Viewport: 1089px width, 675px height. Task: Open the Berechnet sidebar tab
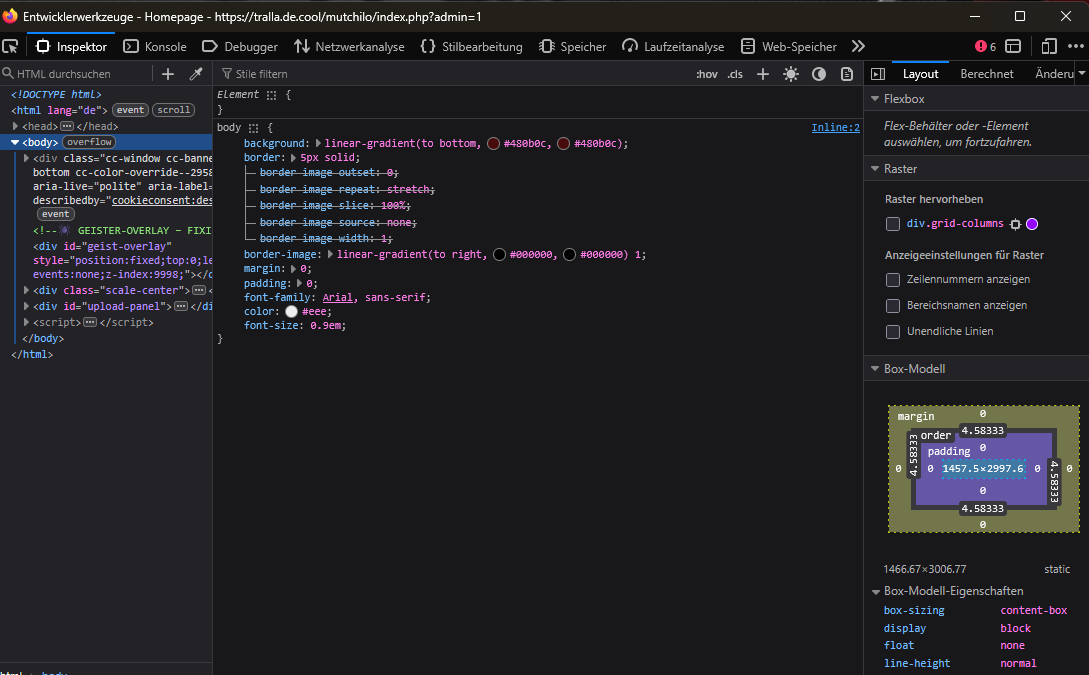(x=986, y=74)
